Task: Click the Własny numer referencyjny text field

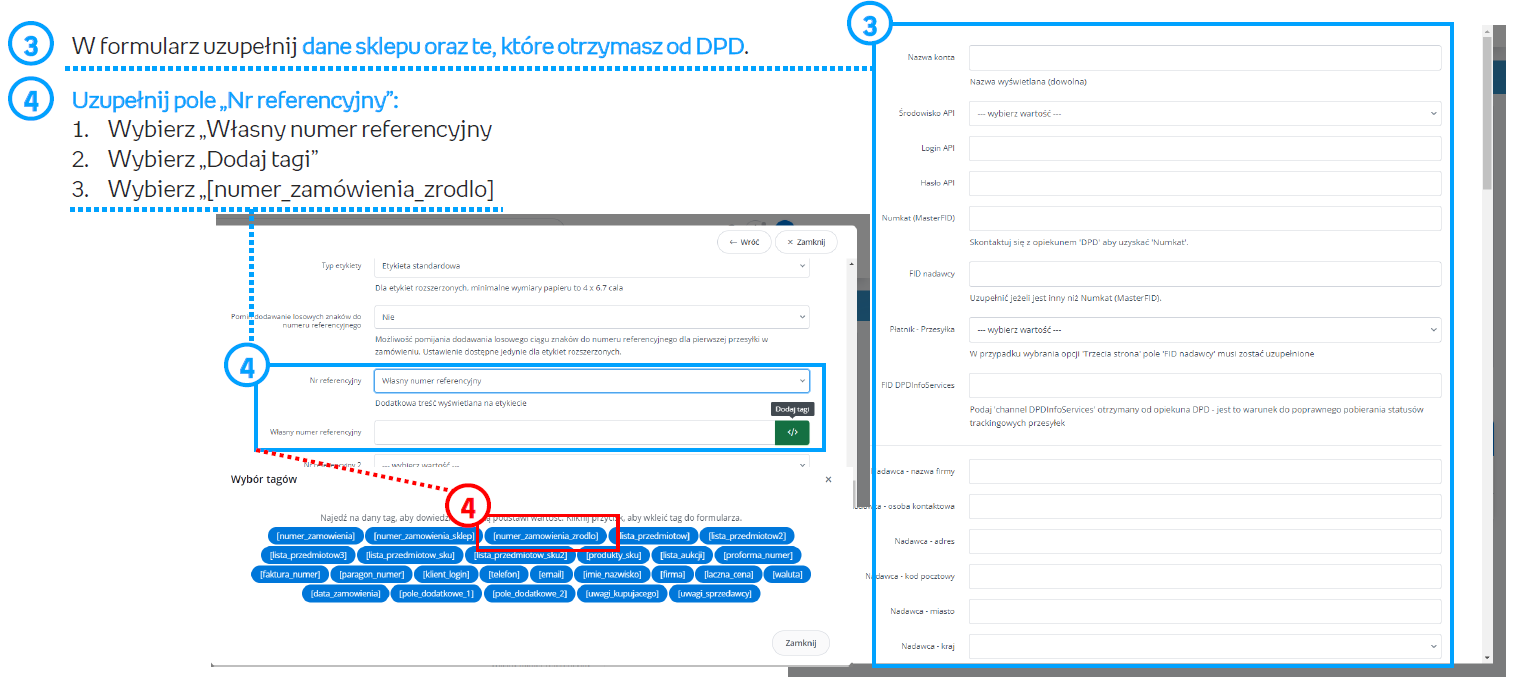Action: pos(574,432)
